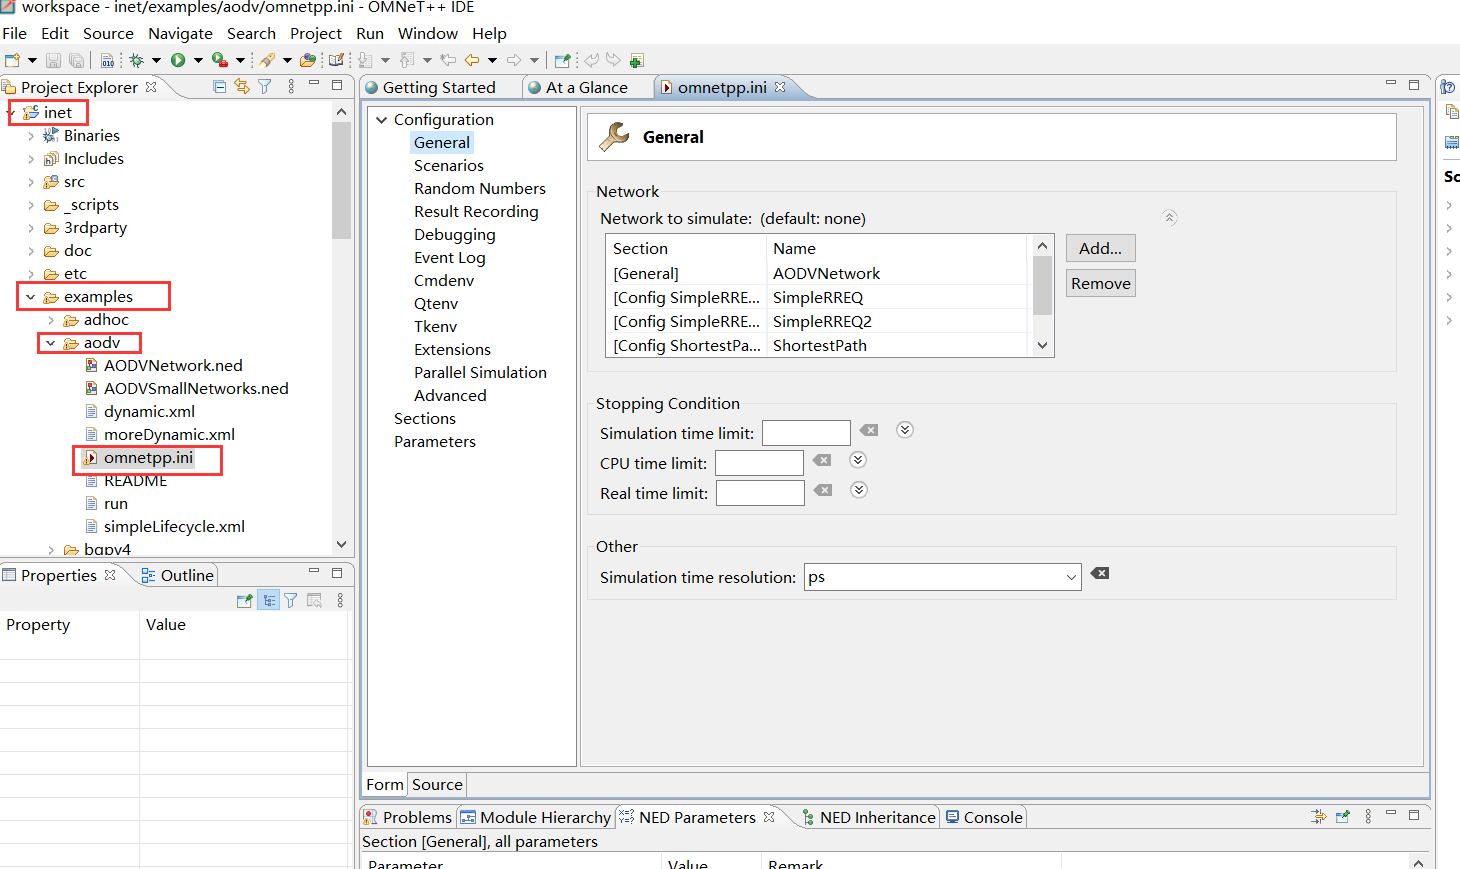Click the Save All toolbar icon
The image size is (1460, 869).
(76, 60)
